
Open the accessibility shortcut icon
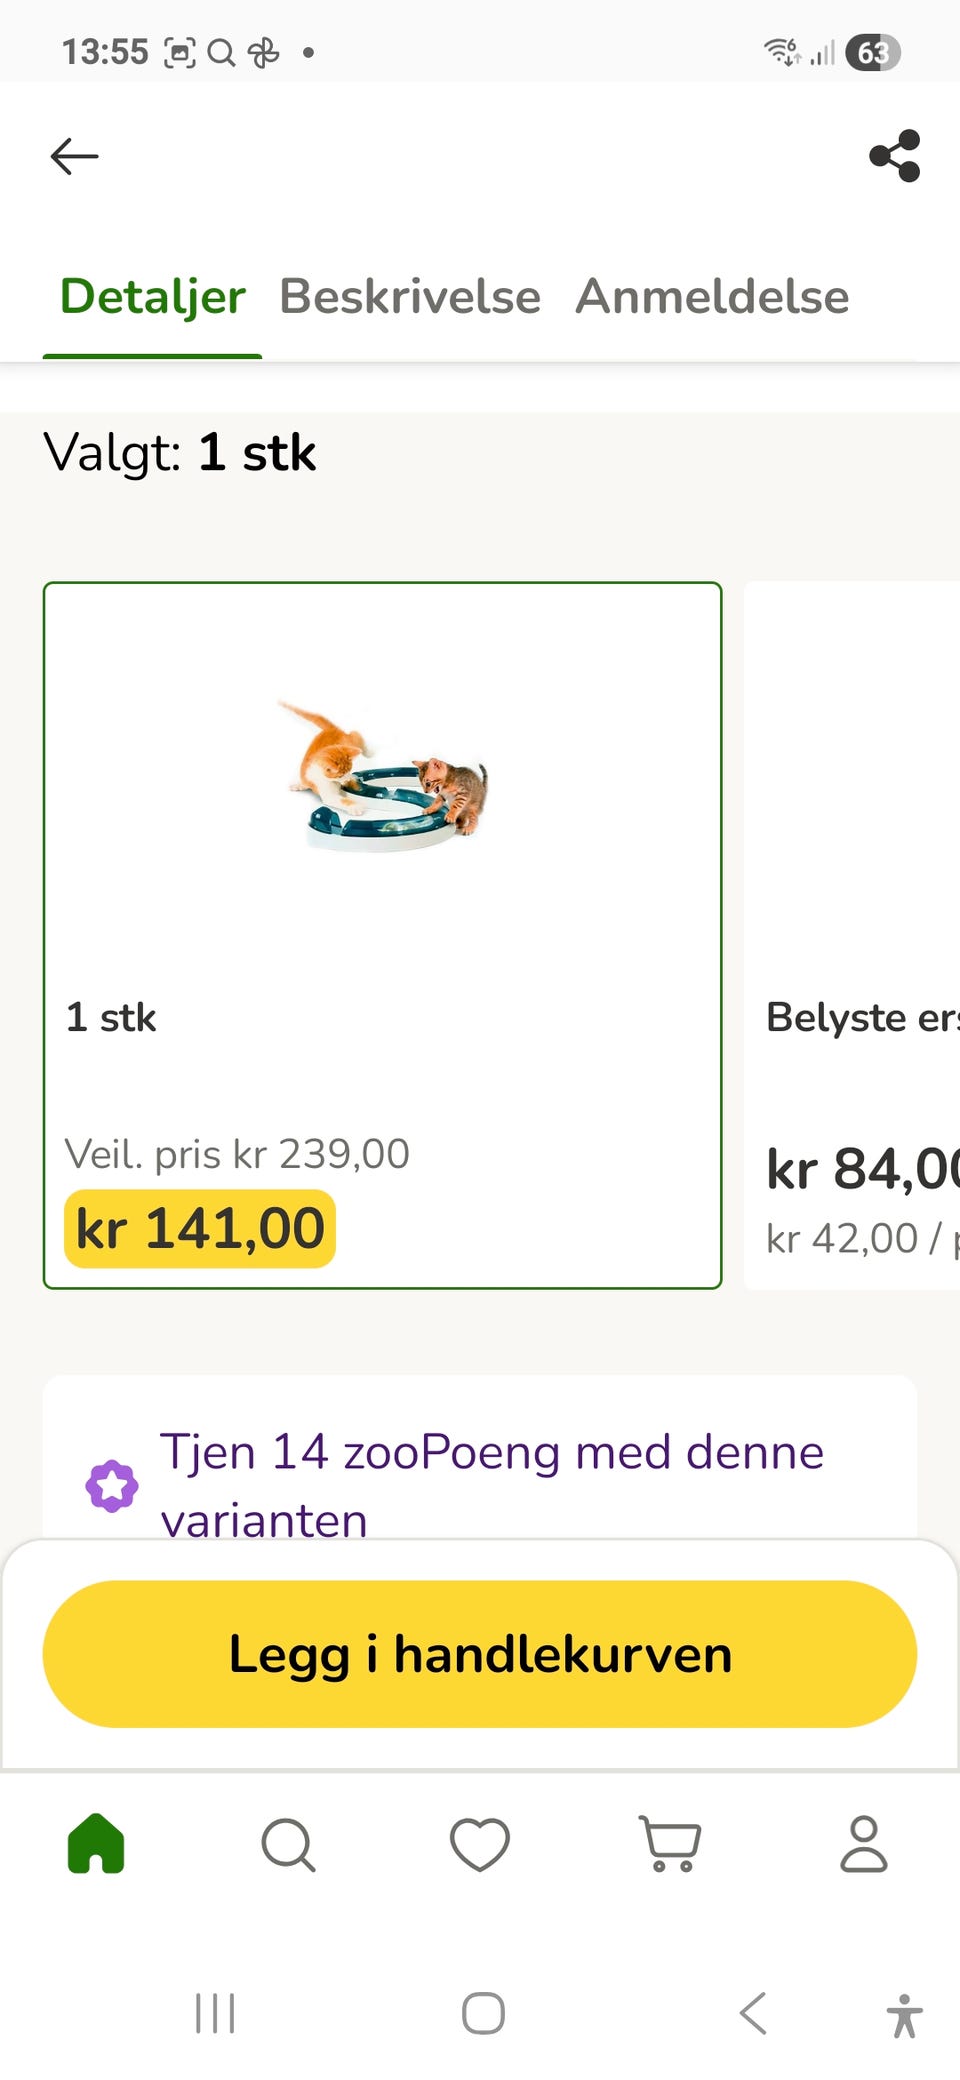pyautogui.click(x=904, y=2014)
